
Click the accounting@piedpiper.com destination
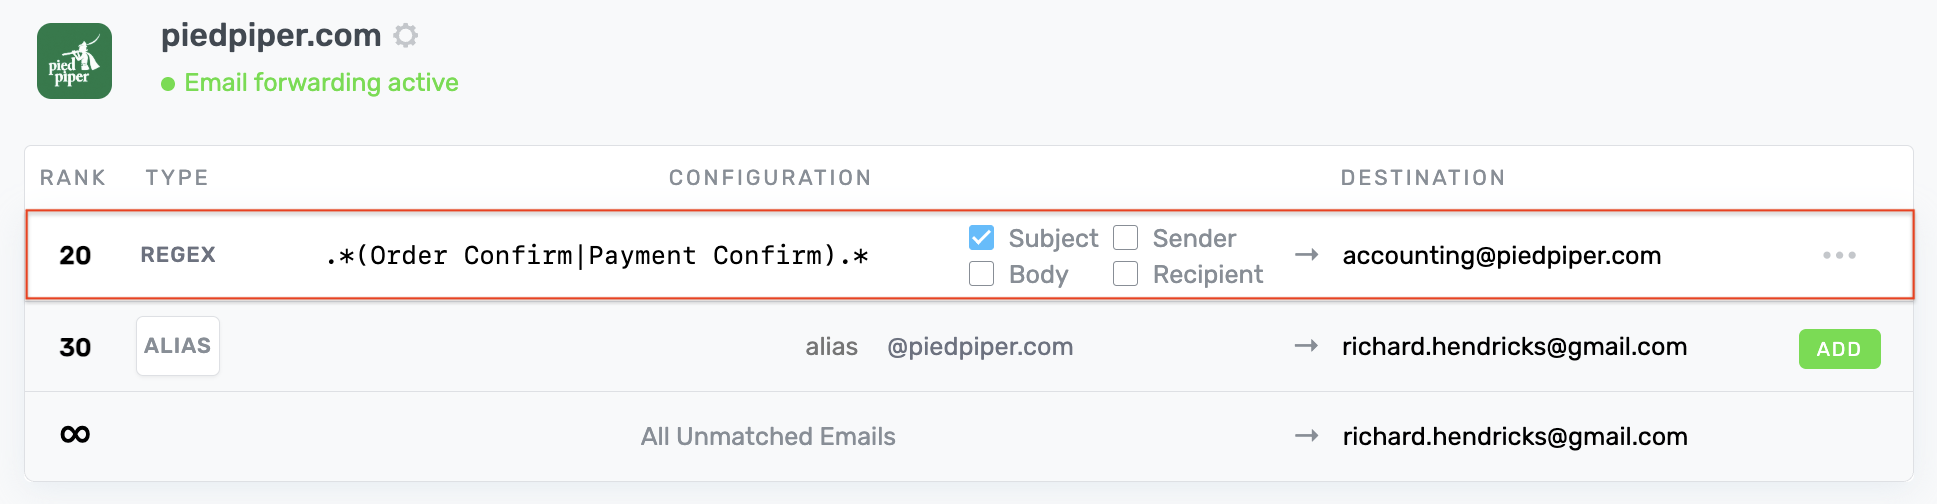[1501, 256]
